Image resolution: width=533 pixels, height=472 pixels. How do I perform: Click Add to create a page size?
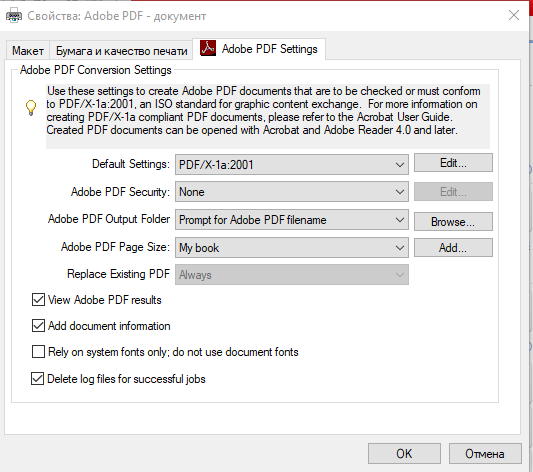click(453, 247)
